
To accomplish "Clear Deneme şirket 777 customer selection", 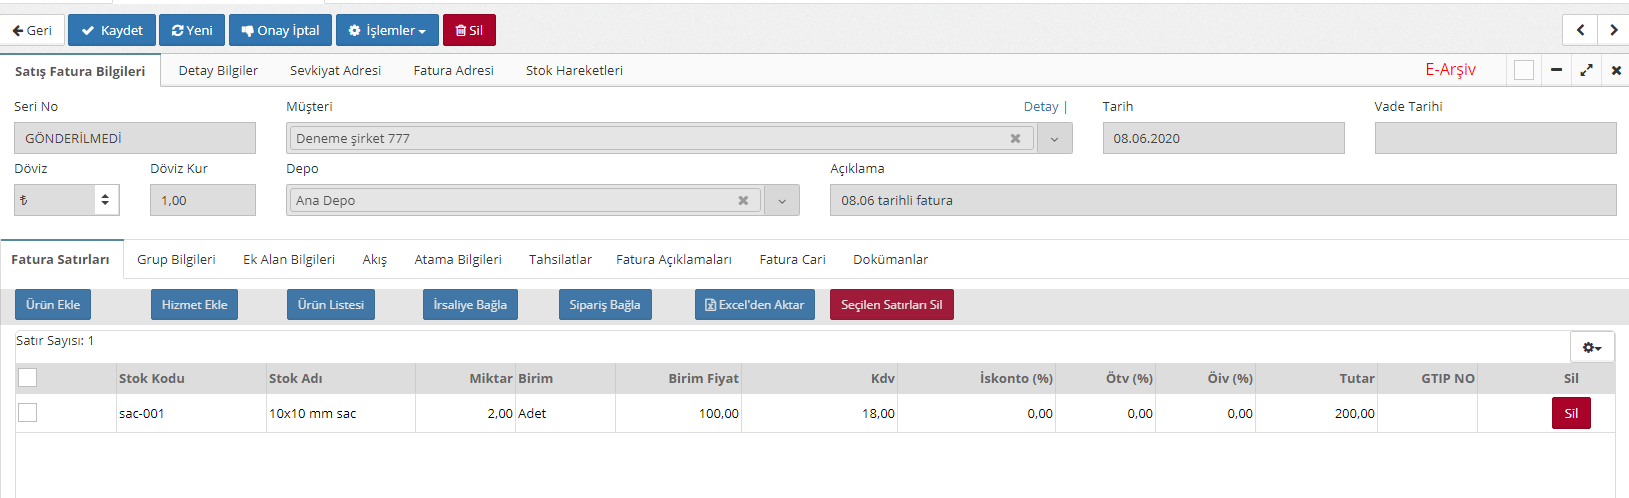I will click(1015, 138).
